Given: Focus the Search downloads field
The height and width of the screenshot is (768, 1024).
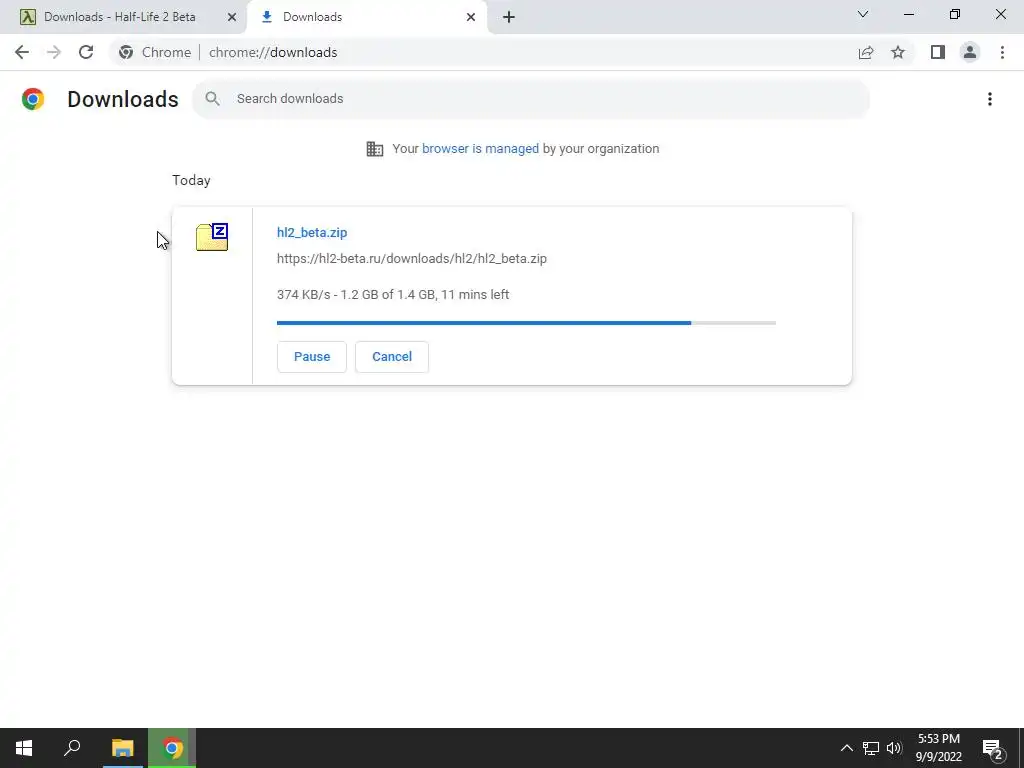Looking at the screenshot, I should pos(531,99).
